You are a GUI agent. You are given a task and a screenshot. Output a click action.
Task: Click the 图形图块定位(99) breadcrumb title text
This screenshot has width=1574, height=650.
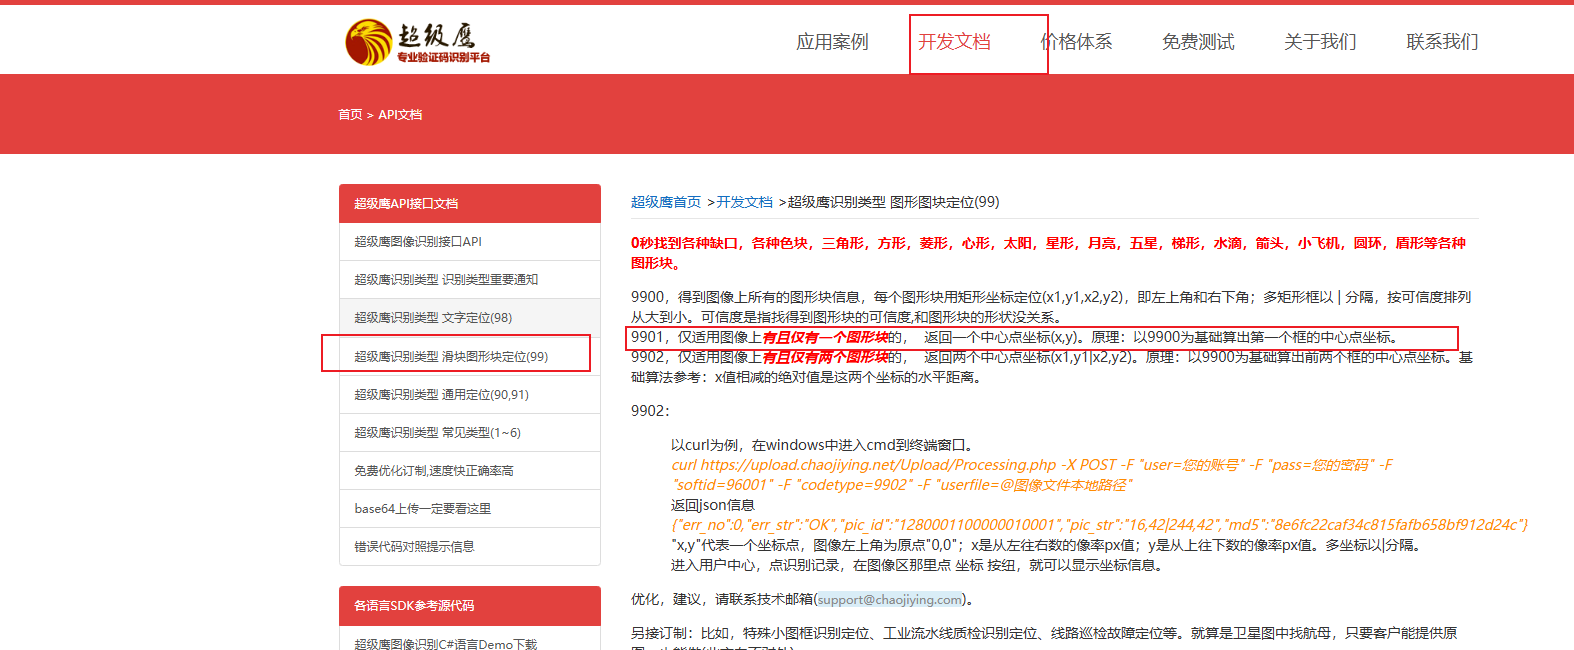tap(944, 202)
